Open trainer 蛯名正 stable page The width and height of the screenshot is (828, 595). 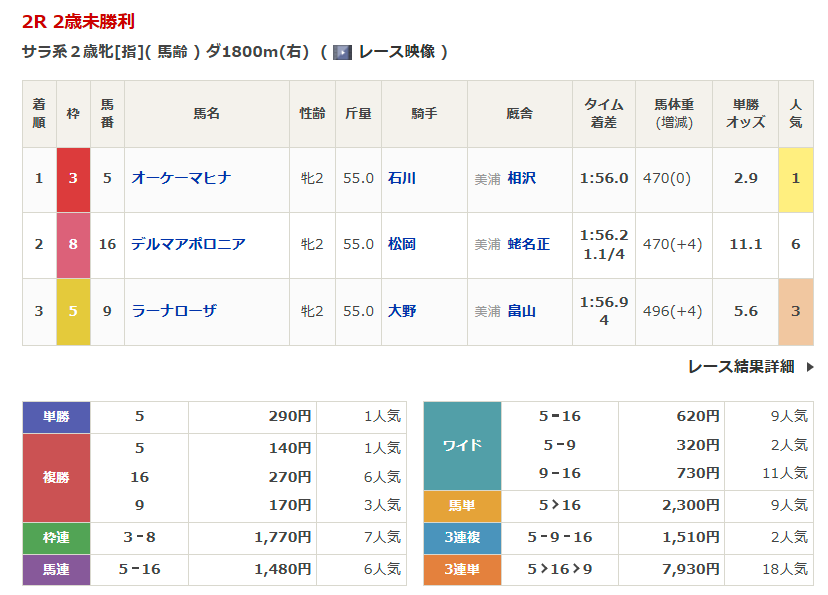528,244
